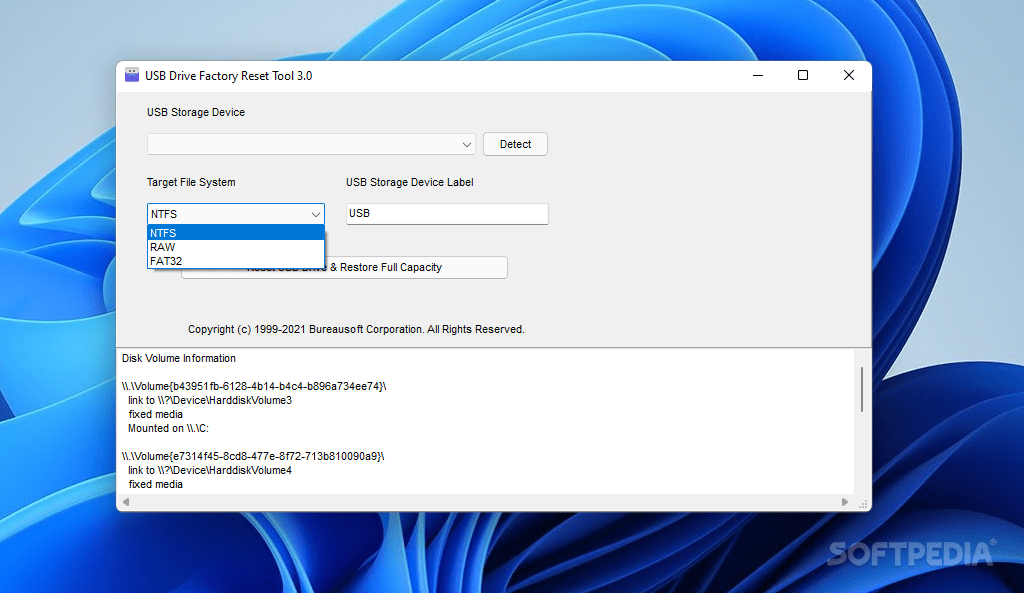
Task: Click the left arrow of horizontal scrollbar
Action: pos(126,502)
